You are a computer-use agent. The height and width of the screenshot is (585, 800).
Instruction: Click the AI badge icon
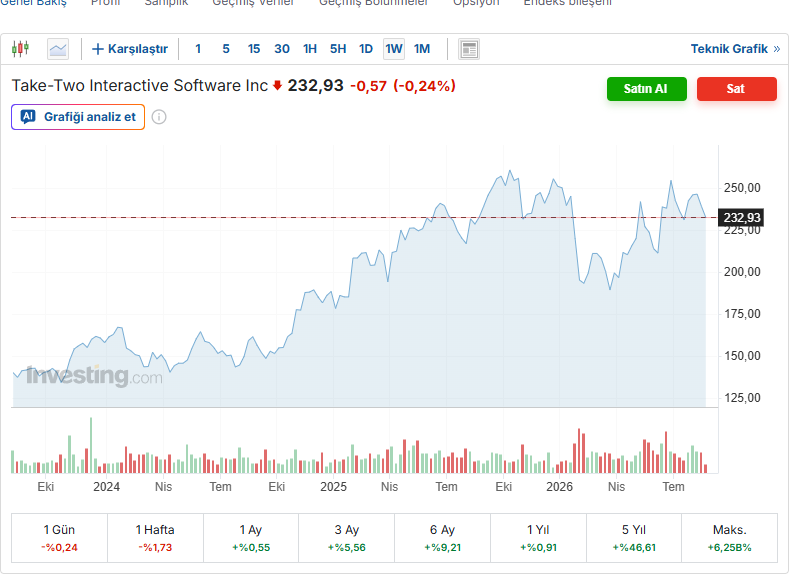[28, 117]
